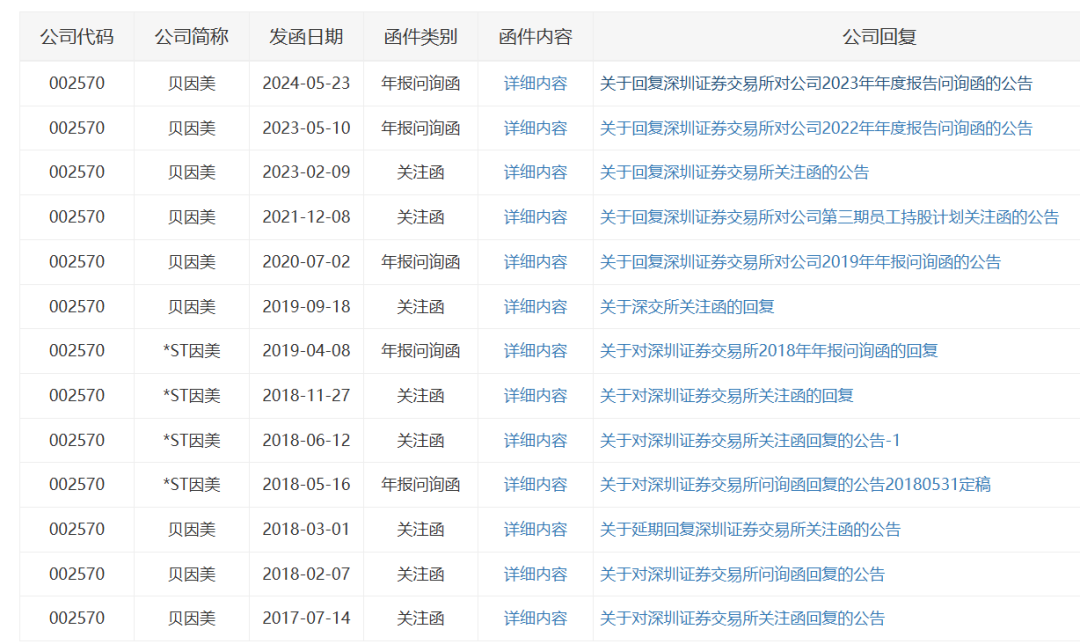Select date cell 2023-05-10
Screen dimensions: 1080x644
click(306, 128)
